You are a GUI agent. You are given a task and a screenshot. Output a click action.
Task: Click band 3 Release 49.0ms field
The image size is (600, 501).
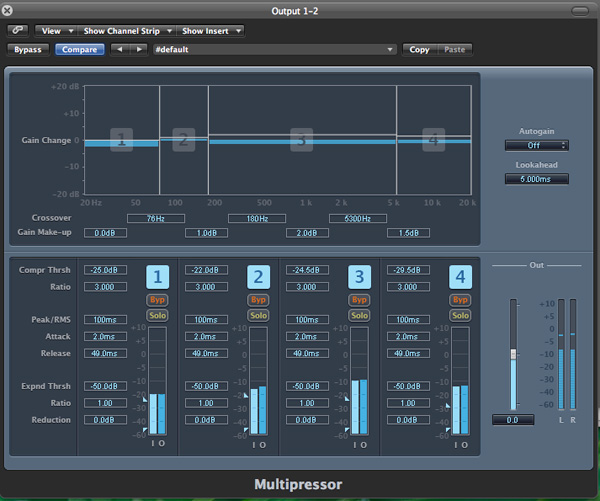click(307, 353)
